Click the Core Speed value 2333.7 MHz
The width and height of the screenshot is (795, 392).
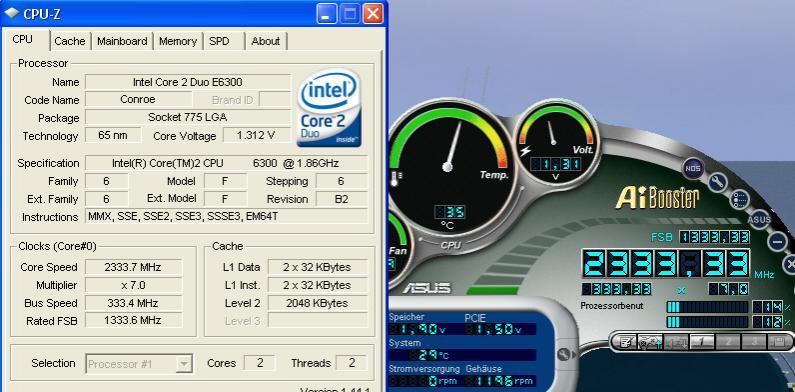[133, 267]
